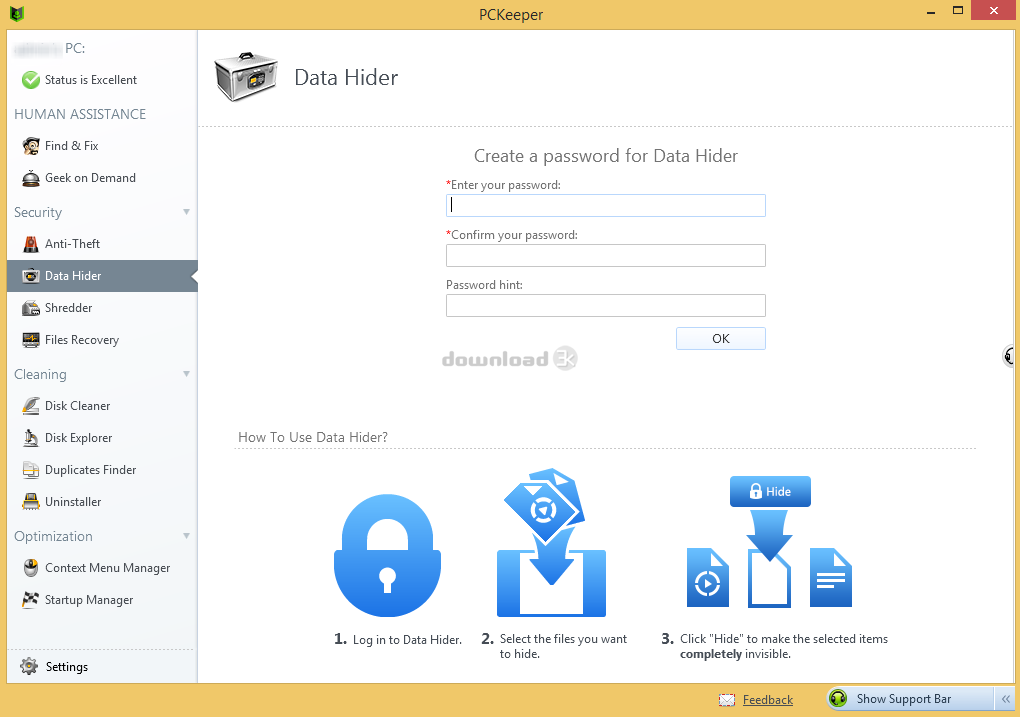Click the Uninstaller icon
This screenshot has height=717, width=1020.
31,502
